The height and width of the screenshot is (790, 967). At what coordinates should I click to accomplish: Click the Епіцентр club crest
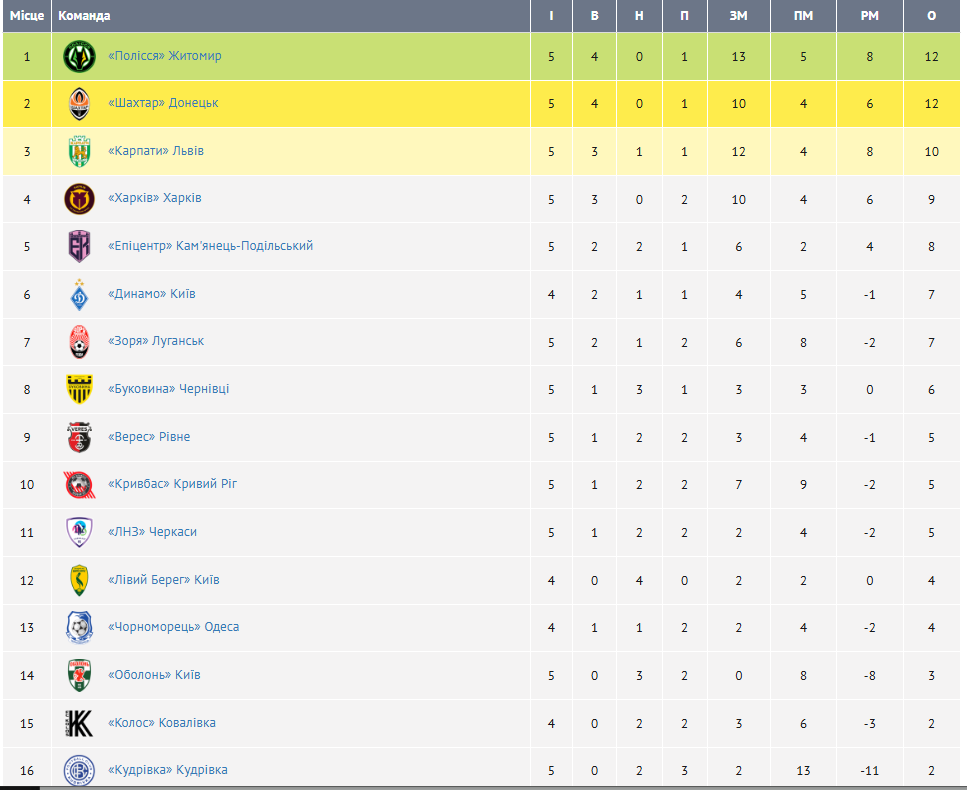80,246
